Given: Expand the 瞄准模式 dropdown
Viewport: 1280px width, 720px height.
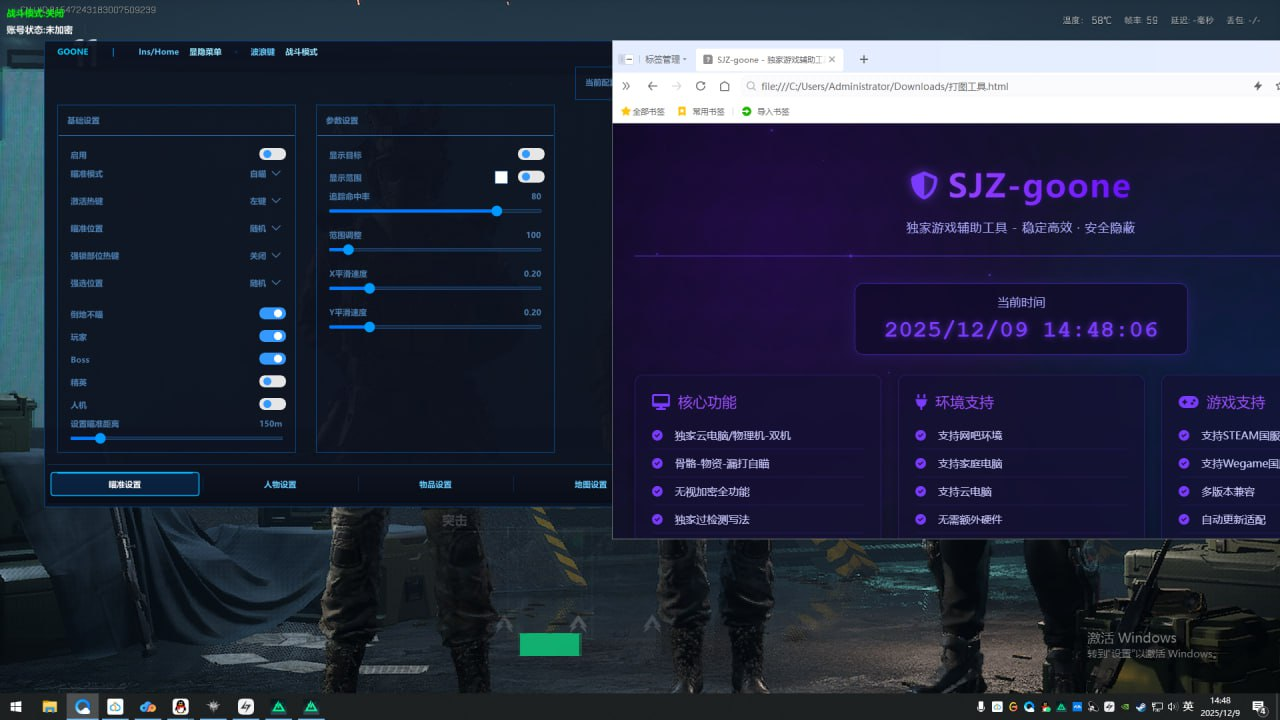Looking at the screenshot, I should click(x=265, y=174).
